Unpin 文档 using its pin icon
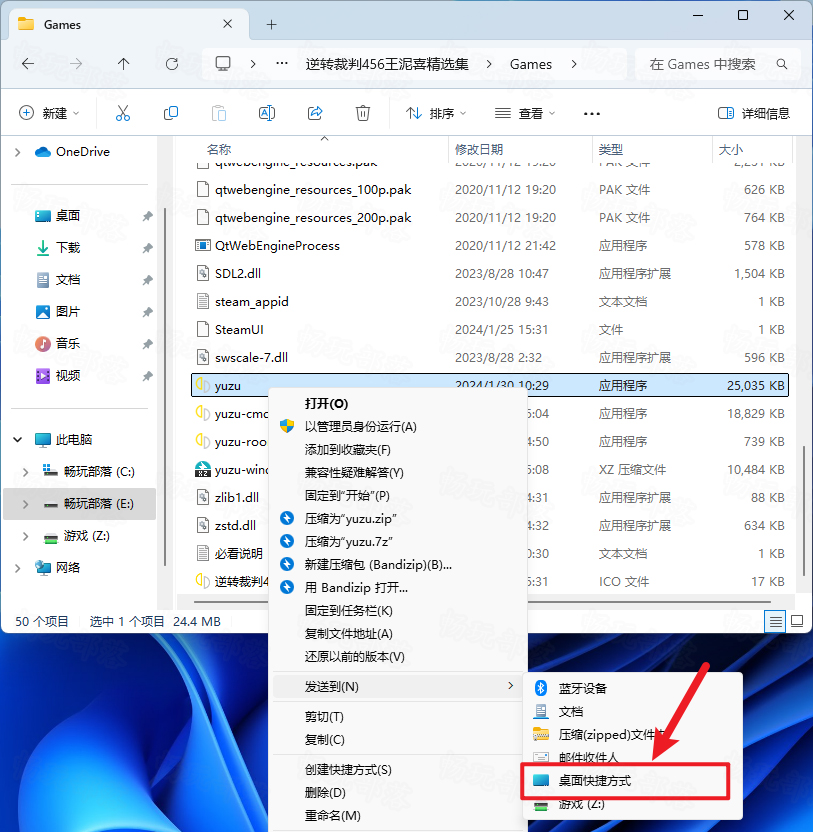The height and width of the screenshot is (832, 813). point(148,280)
